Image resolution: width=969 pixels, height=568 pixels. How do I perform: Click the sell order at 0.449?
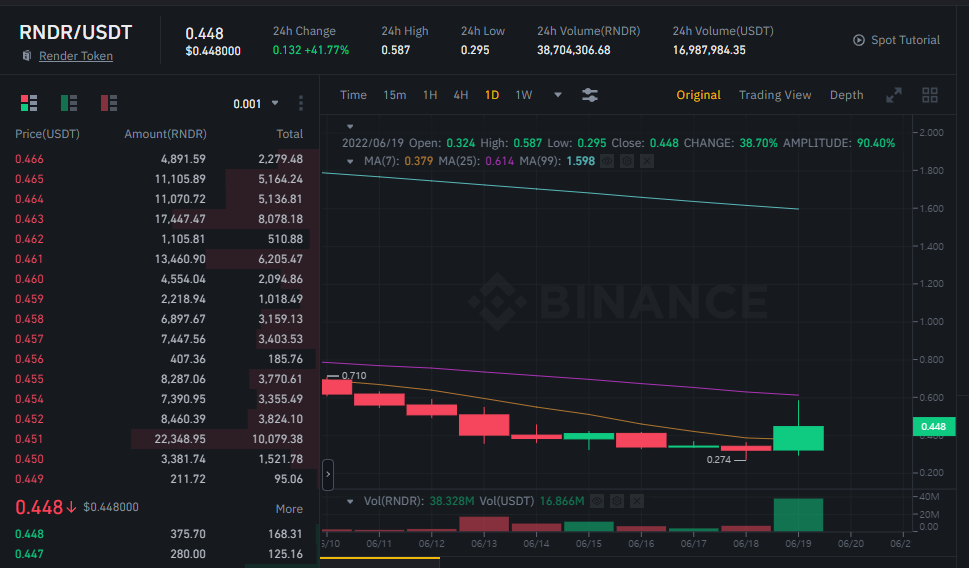pos(159,479)
